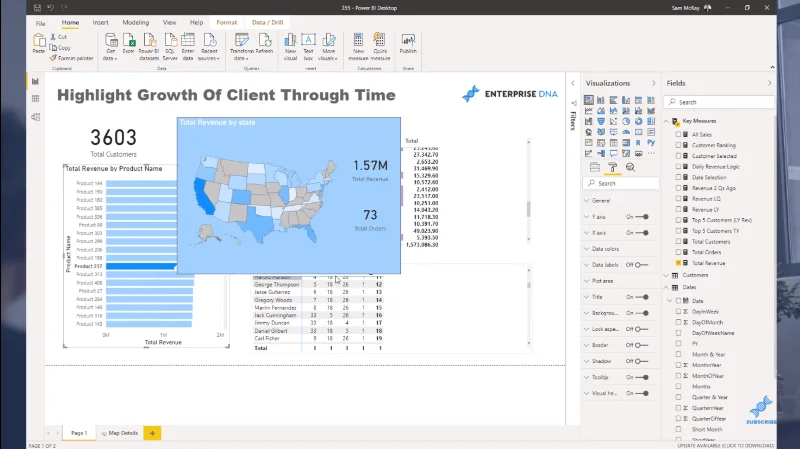Switch to Model view in left sidebar
Viewport: 800px width, 449px height.
[x=35, y=117]
